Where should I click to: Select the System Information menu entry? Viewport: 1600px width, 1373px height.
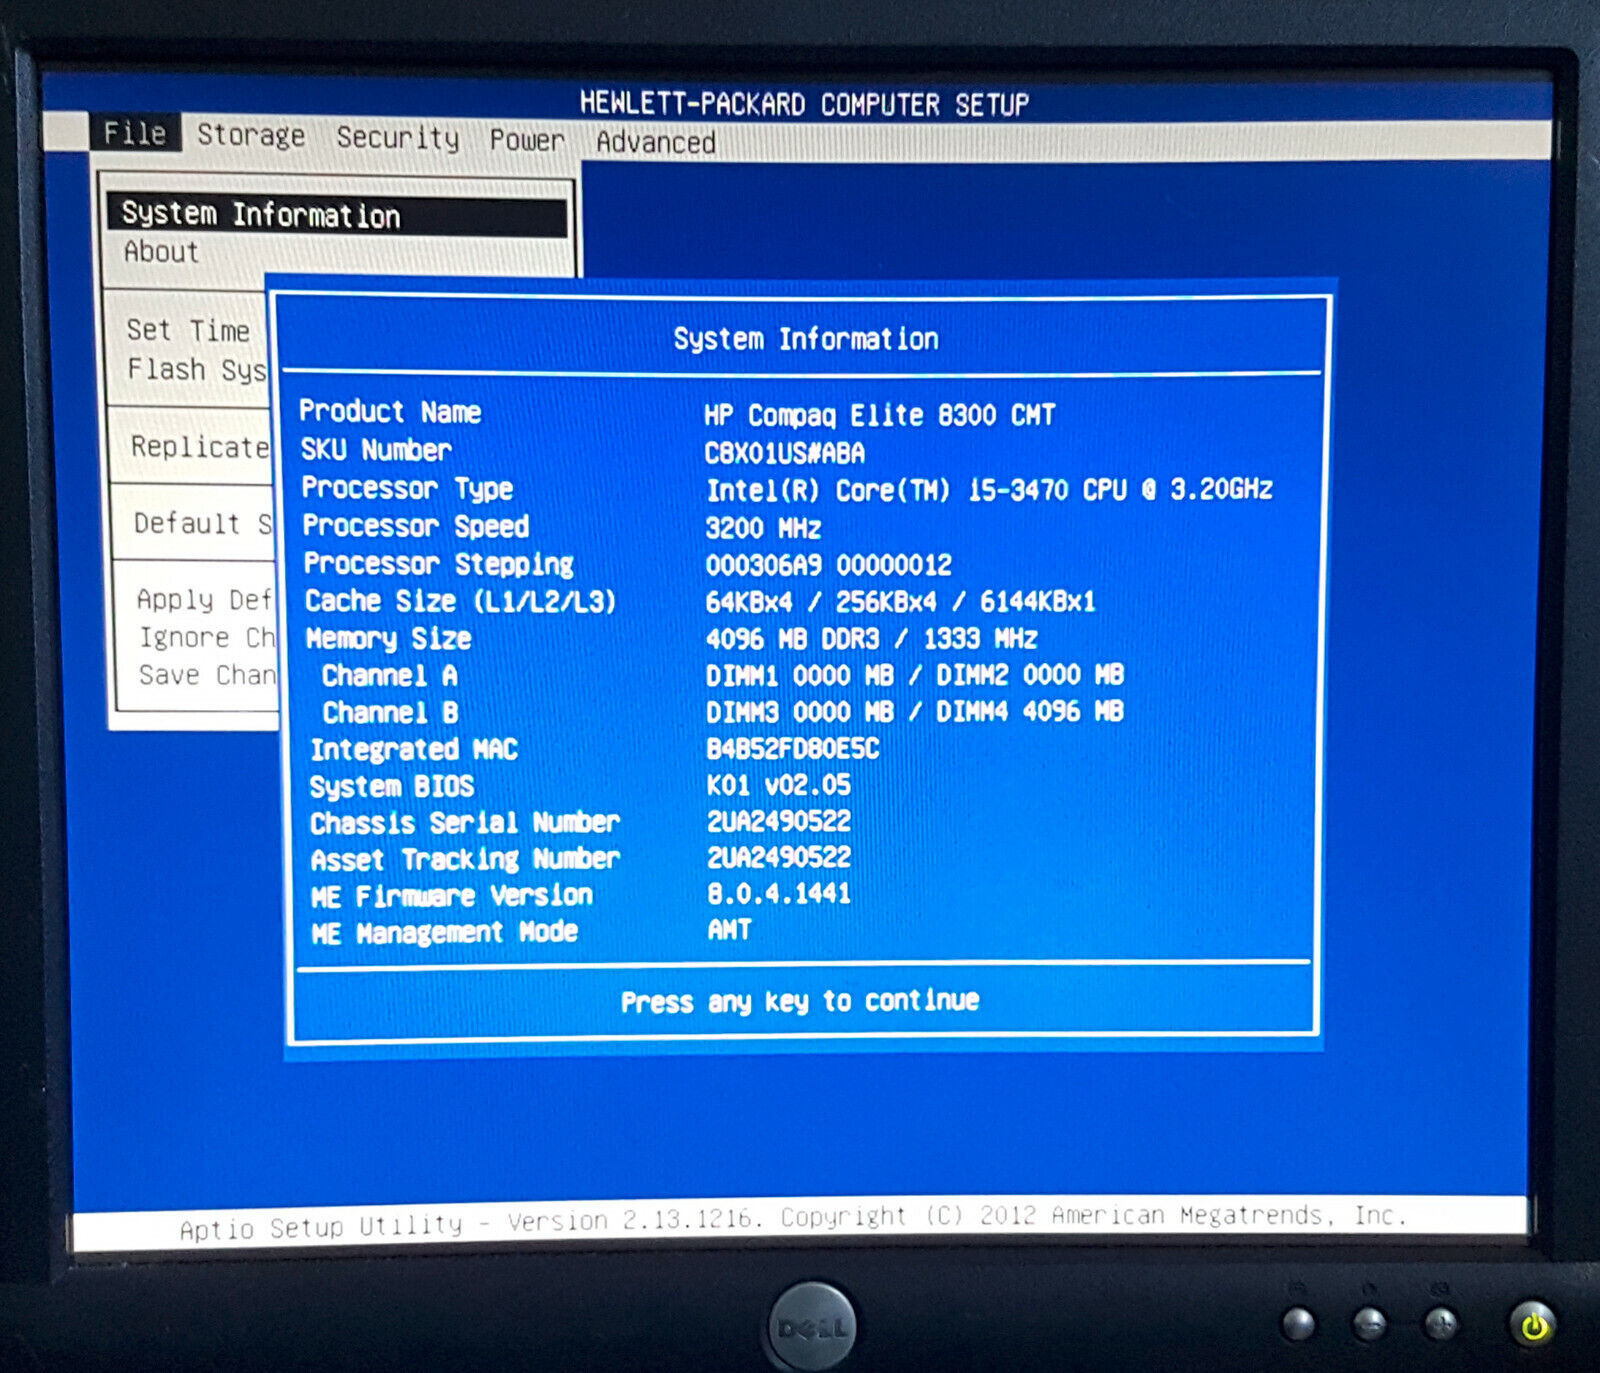pyautogui.click(x=337, y=215)
